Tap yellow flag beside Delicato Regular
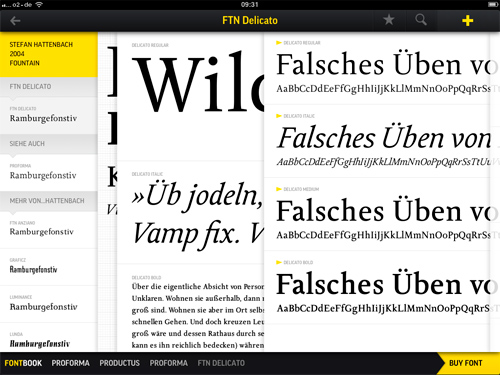This screenshot has width=500, height=375. coord(279,43)
